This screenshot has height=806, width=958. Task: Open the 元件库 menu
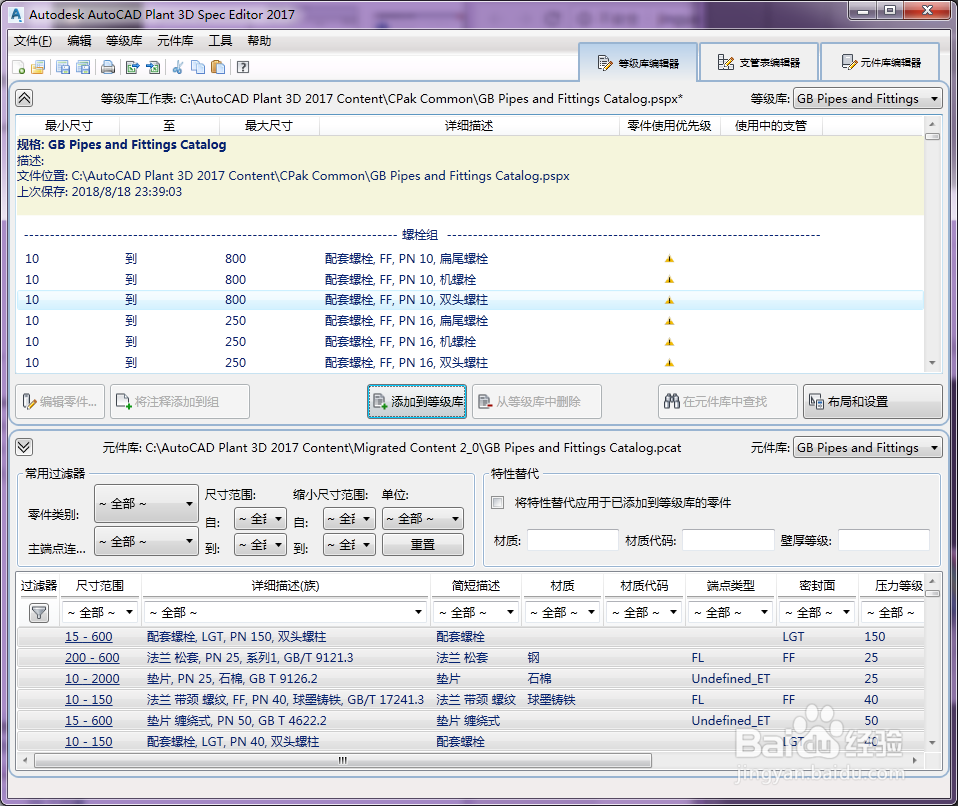175,41
